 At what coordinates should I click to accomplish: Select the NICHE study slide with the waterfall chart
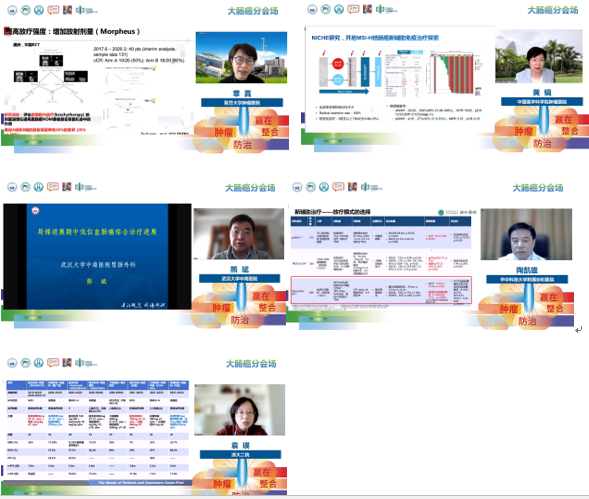[x=399, y=79]
